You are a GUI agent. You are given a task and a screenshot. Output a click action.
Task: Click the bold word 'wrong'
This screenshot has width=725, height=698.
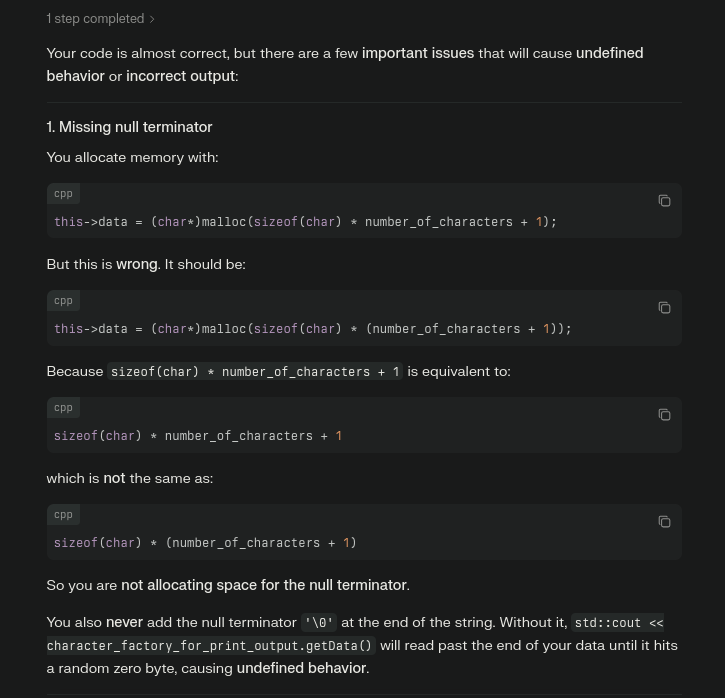tap(136, 264)
